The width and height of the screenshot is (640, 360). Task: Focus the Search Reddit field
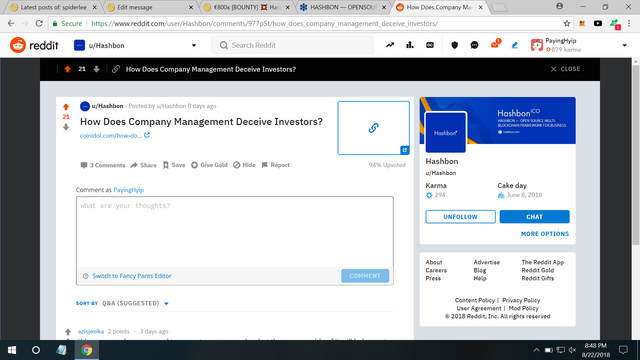[x=293, y=45]
